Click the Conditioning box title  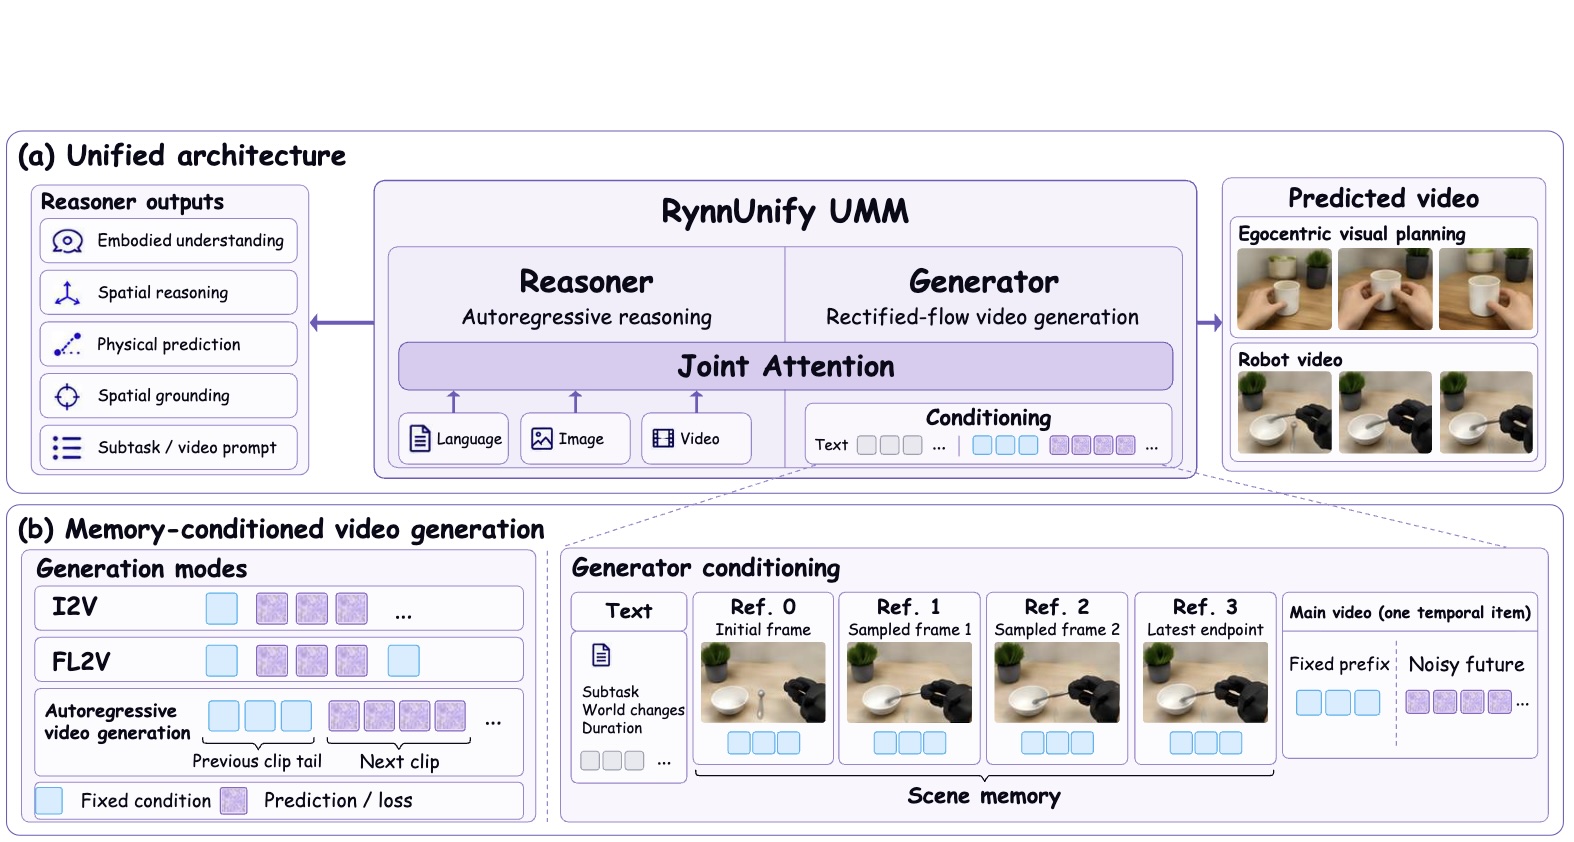pyautogui.click(x=988, y=418)
